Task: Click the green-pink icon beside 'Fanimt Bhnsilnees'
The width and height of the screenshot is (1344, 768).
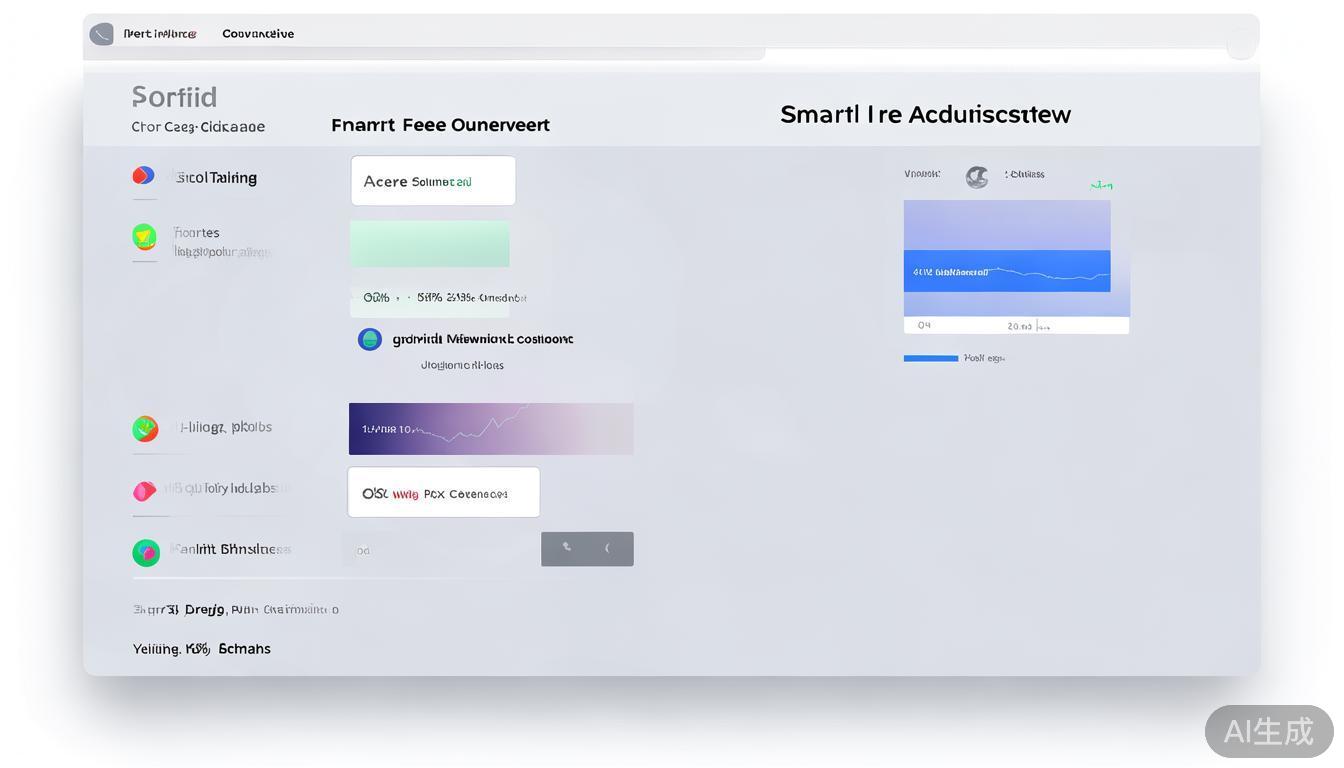Action: [x=146, y=552]
